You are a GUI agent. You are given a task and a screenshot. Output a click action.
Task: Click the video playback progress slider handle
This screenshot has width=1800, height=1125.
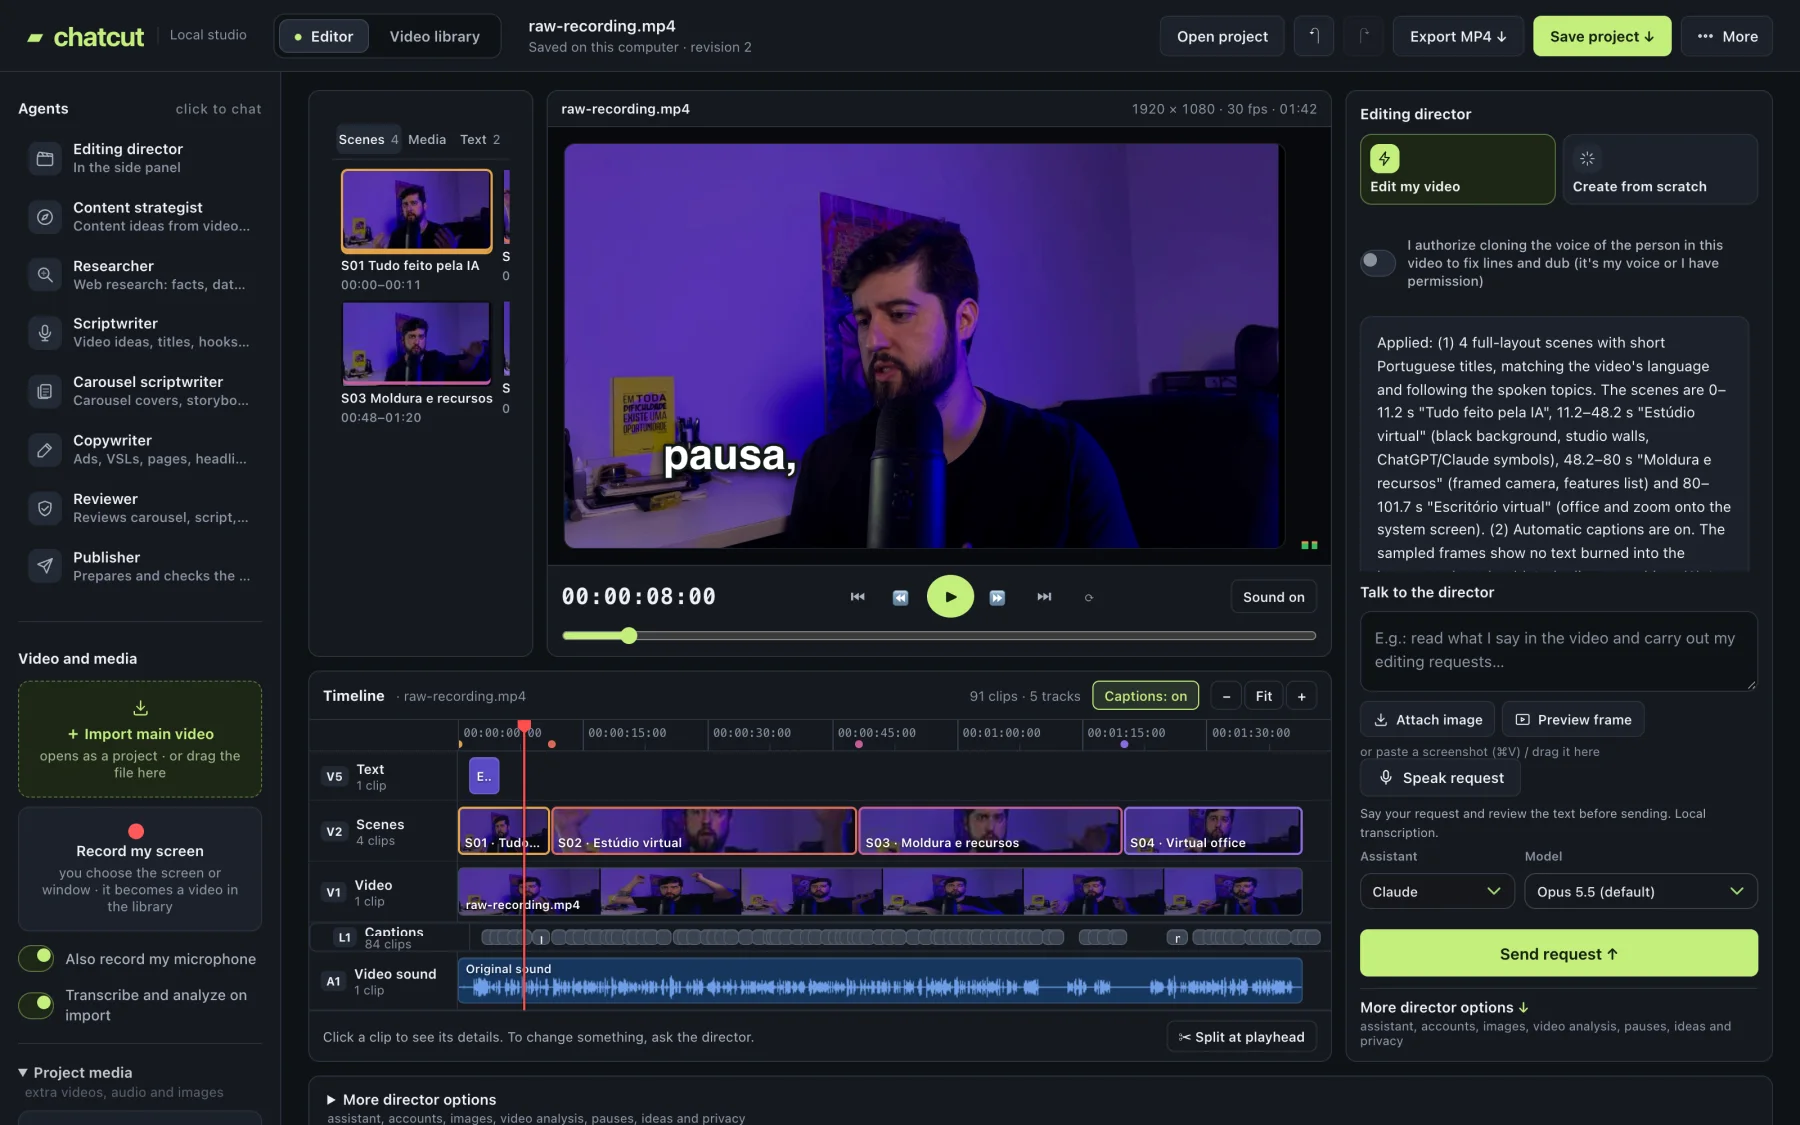[x=629, y=635]
